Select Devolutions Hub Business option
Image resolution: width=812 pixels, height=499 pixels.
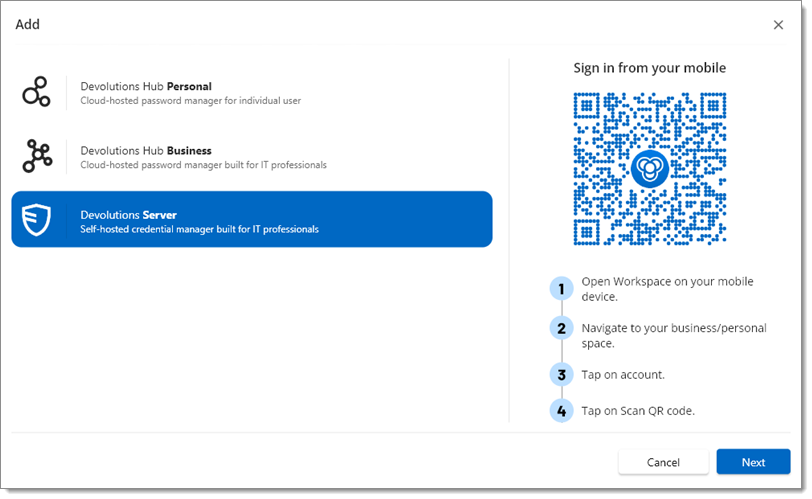tap(252, 157)
